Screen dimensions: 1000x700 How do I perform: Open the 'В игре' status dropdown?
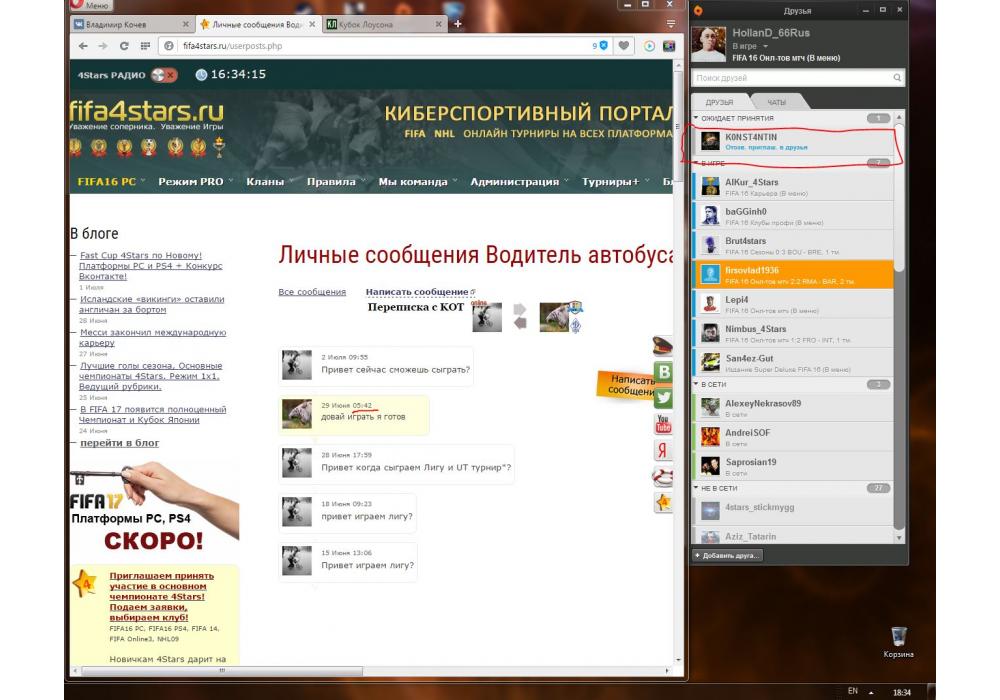[x=767, y=46]
